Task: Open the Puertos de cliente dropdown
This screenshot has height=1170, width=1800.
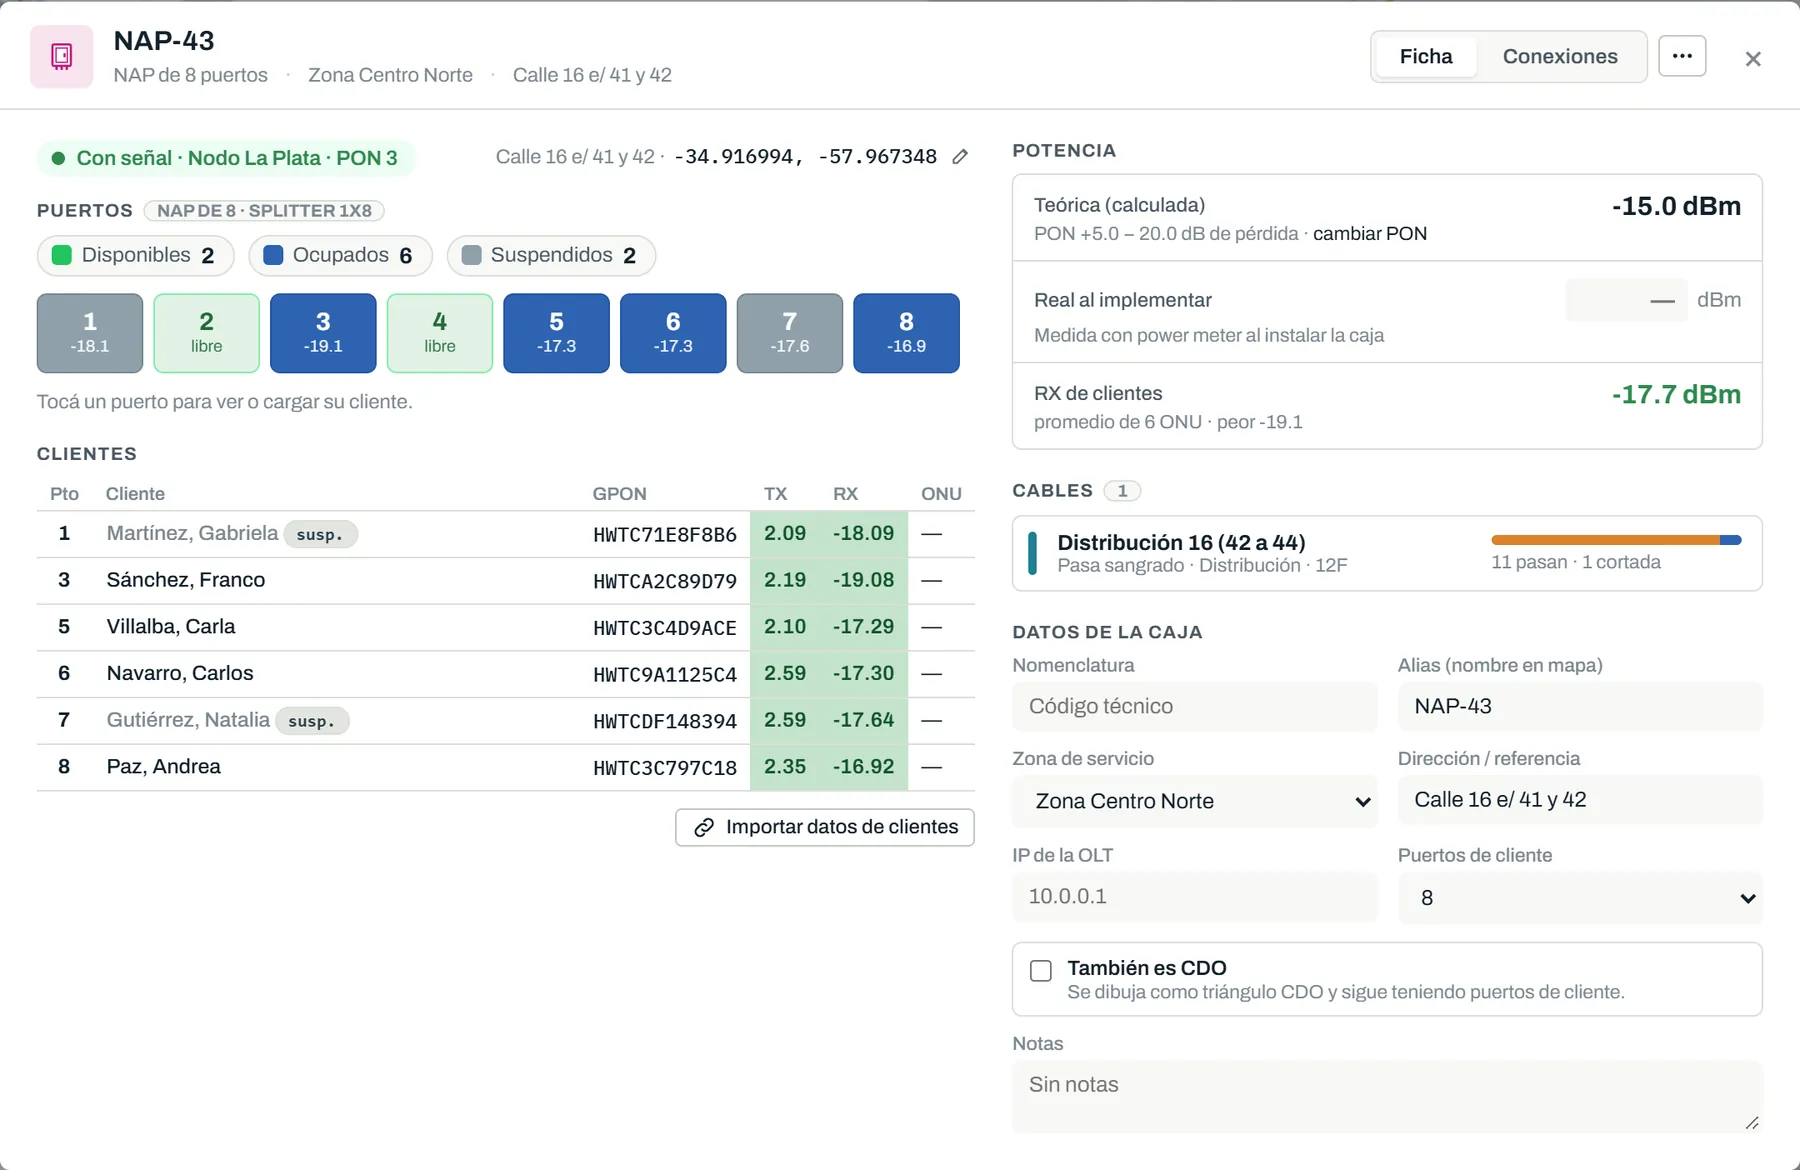Action: 1580,898
